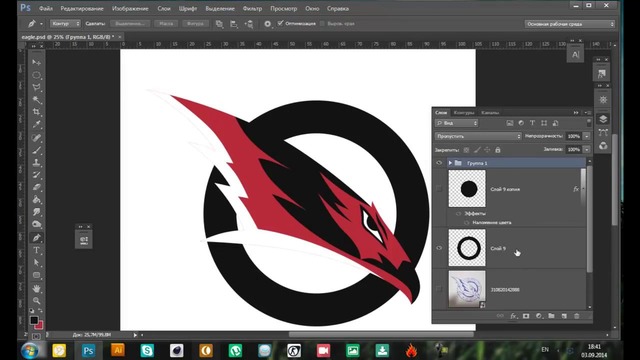The image size is (640, 360).
Task: Add a layer mask
Action: 526,316
